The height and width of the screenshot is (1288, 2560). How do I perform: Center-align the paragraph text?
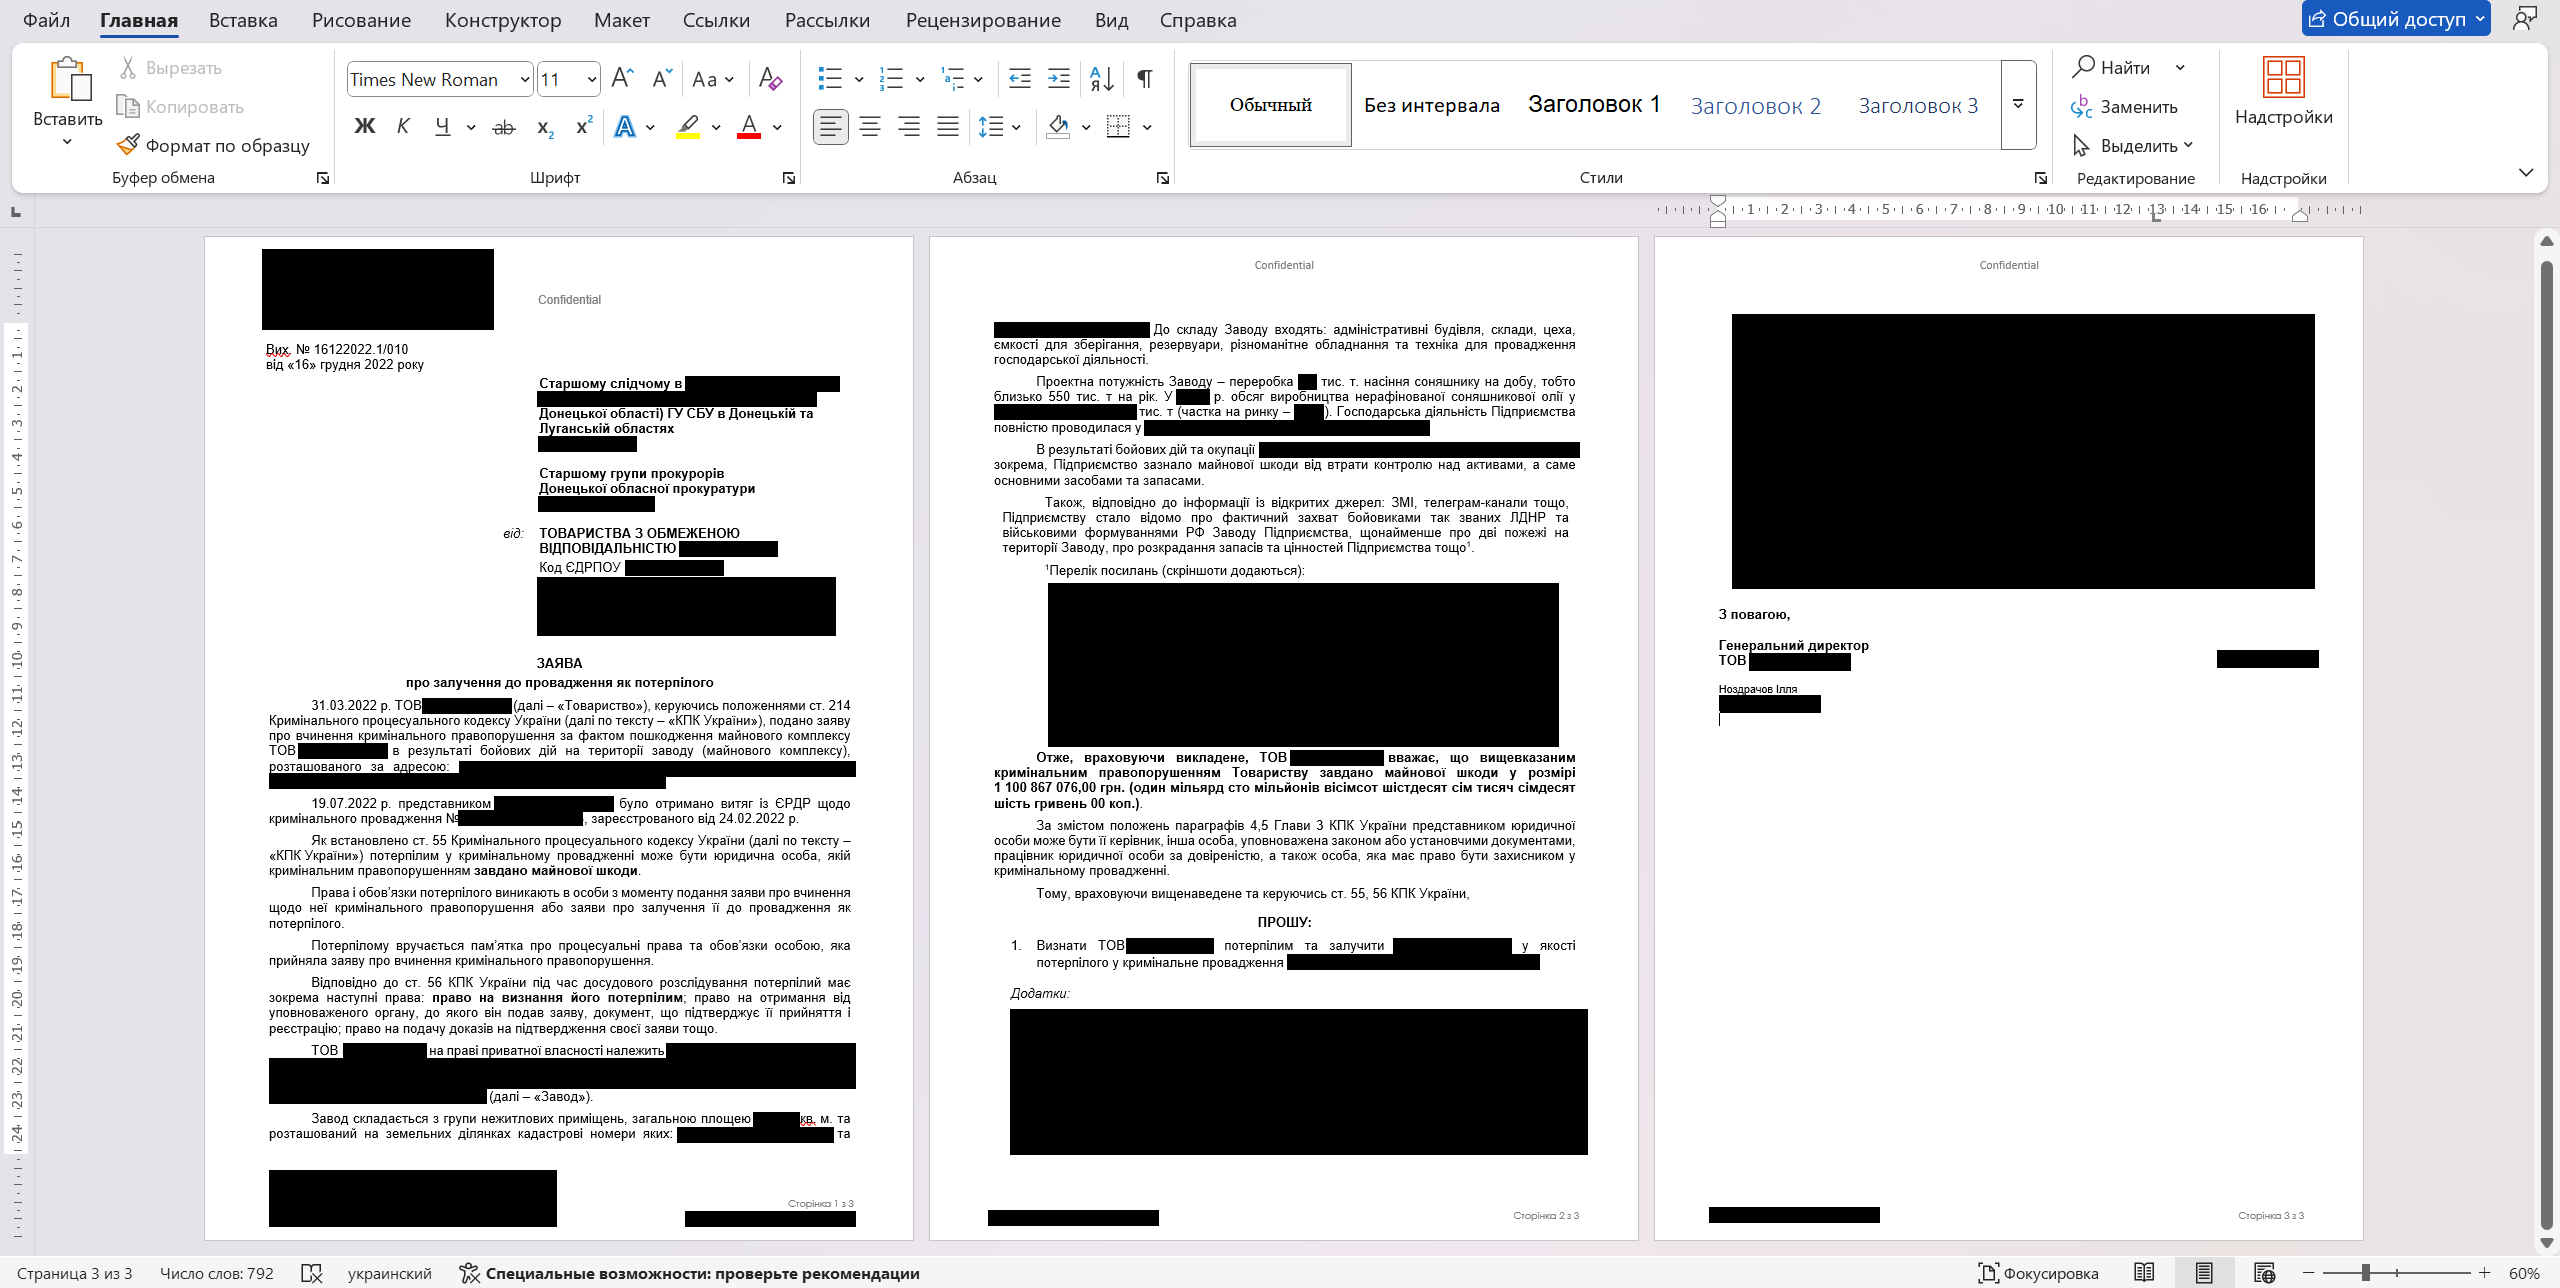point(870,127)
